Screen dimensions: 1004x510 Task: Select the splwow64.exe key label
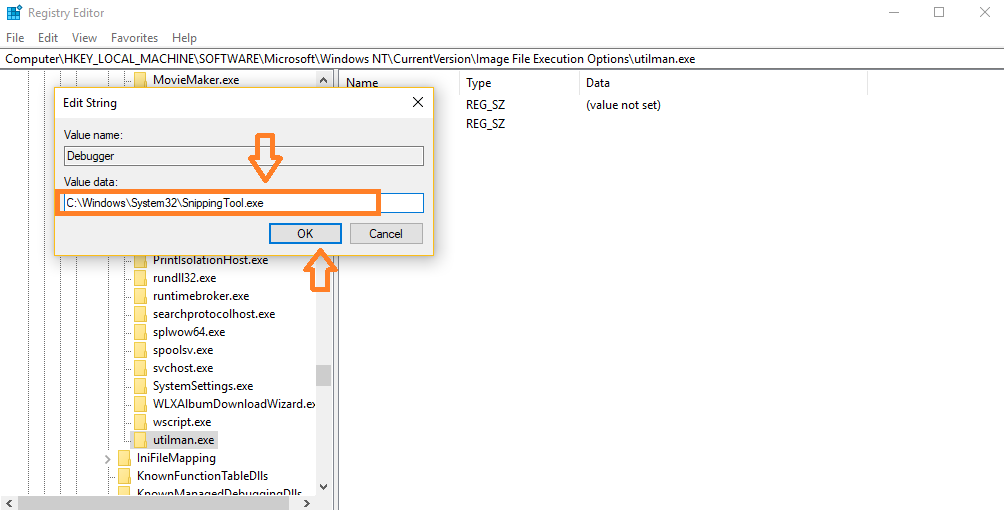point(189,332)
